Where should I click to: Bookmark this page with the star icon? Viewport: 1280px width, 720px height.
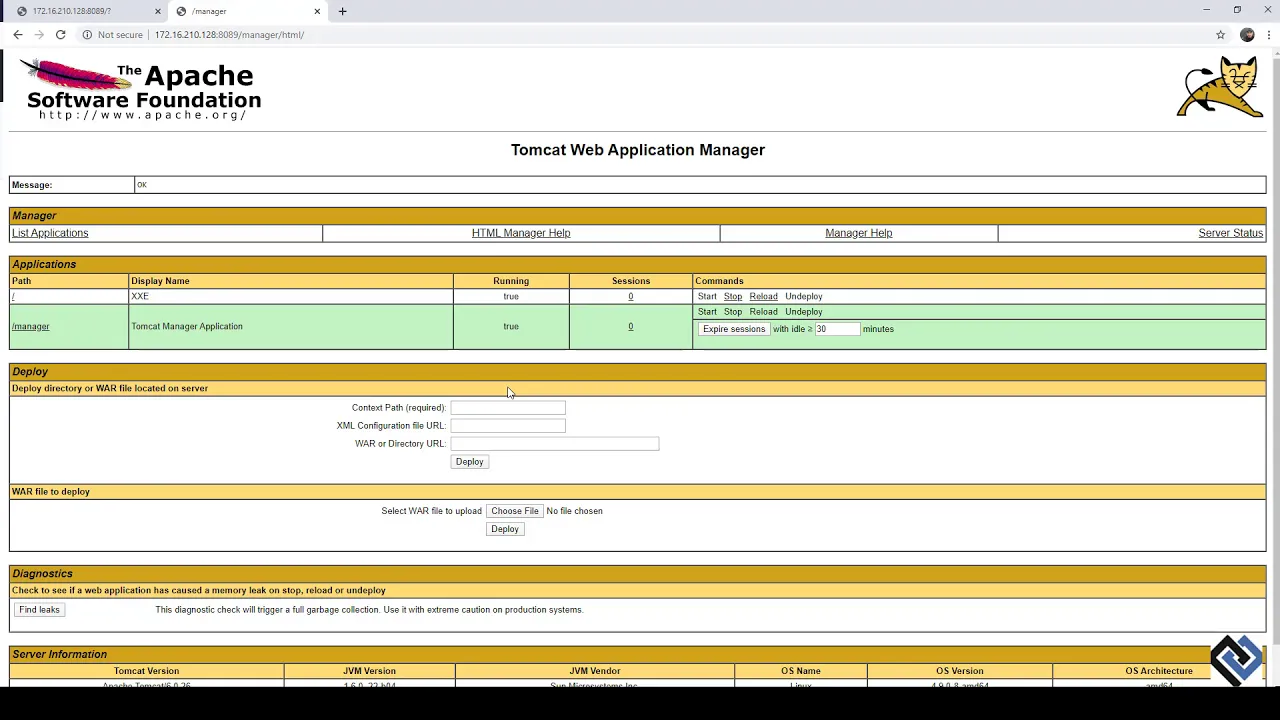(1220, 35)
